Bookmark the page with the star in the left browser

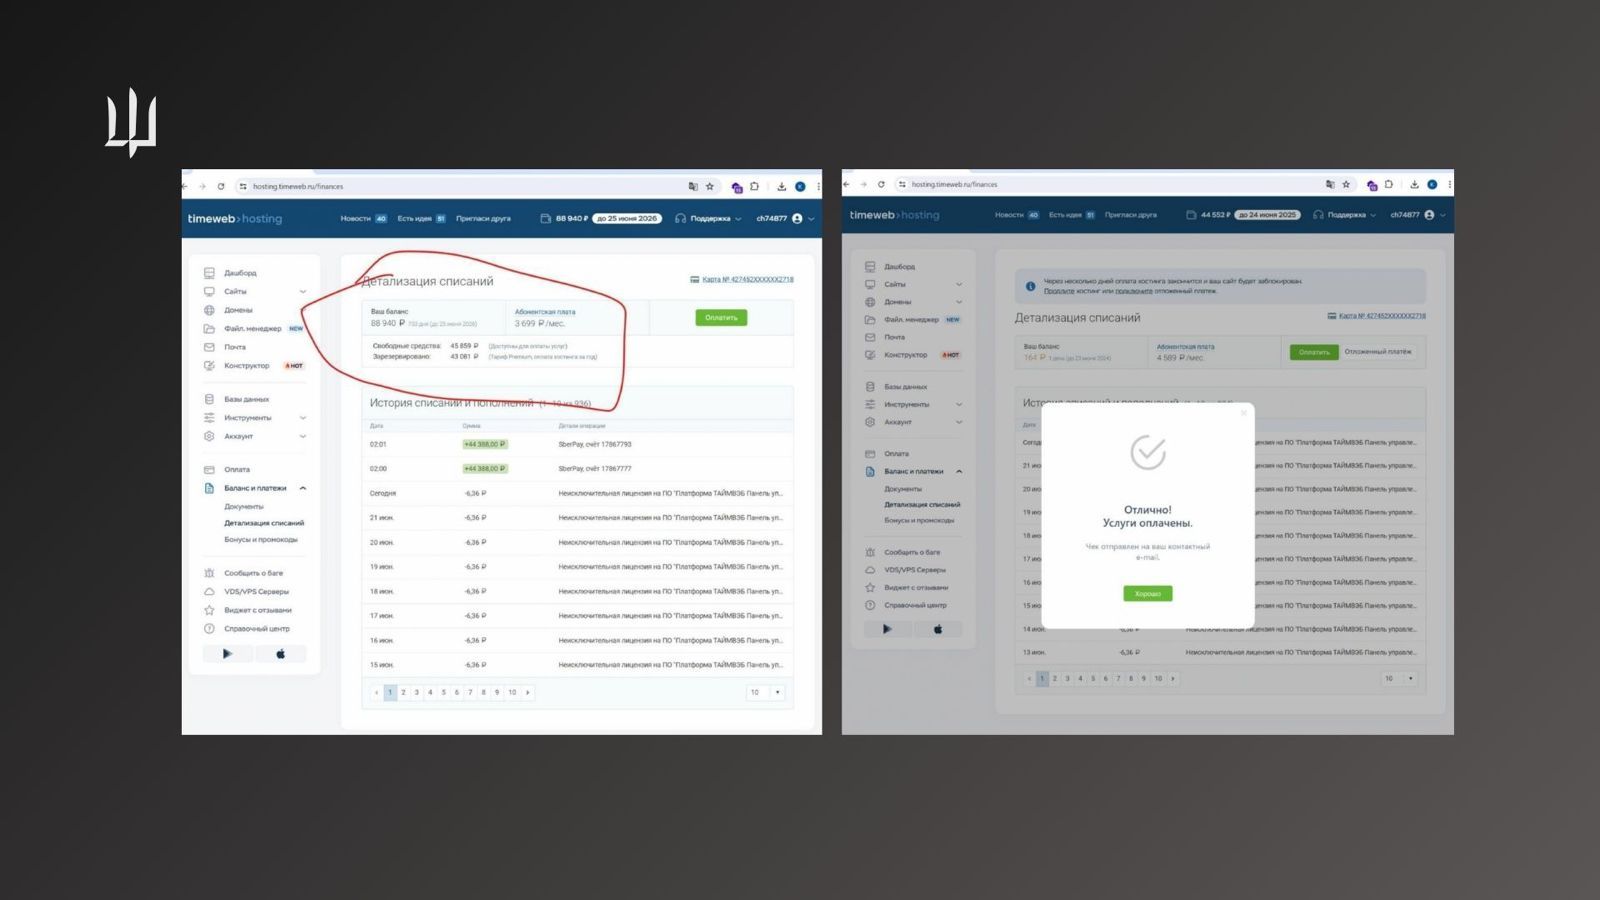(x=710, y=187)
